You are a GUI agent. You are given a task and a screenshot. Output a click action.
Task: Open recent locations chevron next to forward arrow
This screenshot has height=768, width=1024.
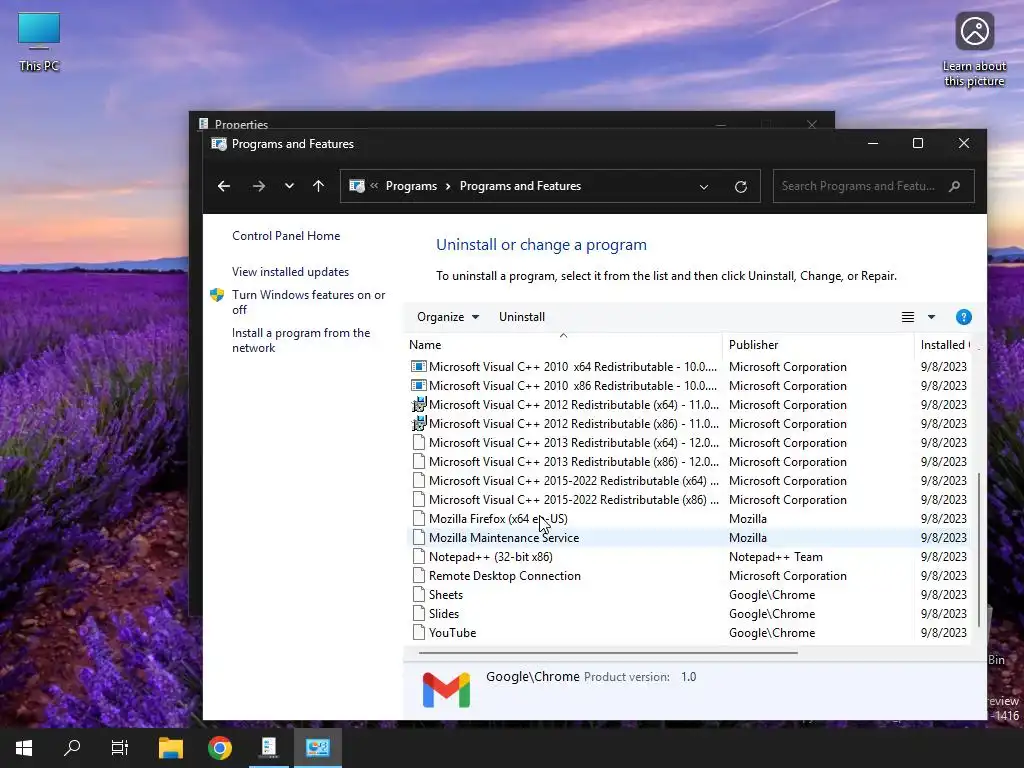pyautogui.click(x=289, y=186)
